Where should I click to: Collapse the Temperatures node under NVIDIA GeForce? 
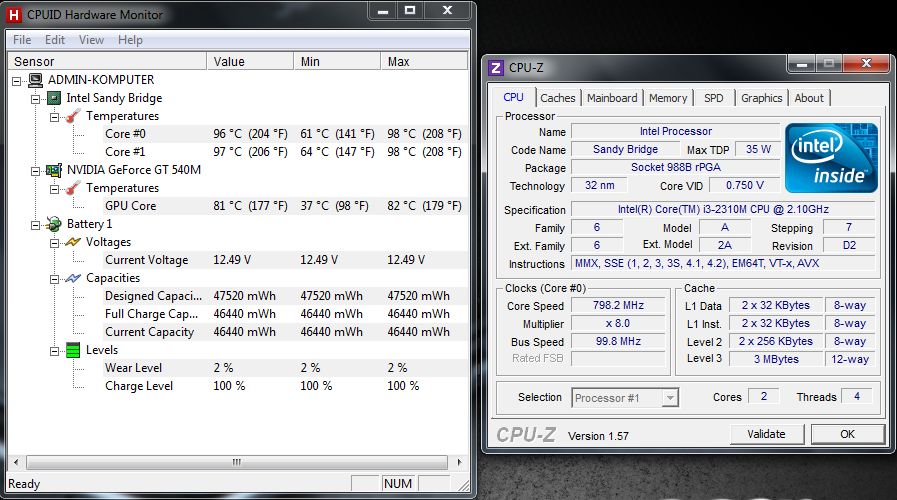[54, 189]
